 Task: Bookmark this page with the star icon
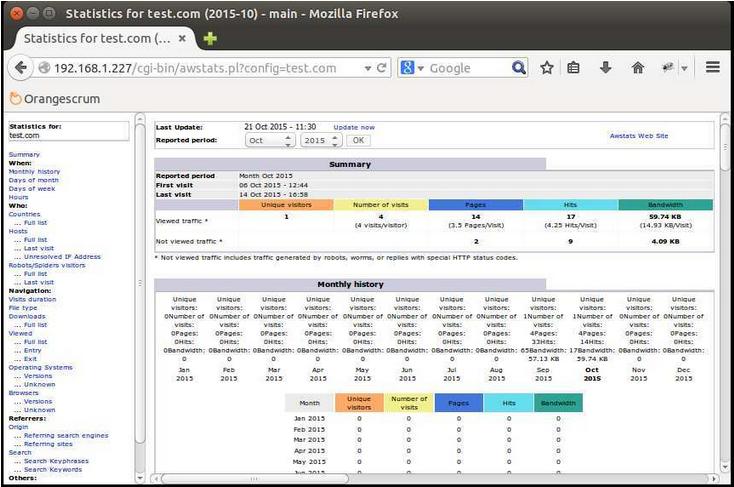point(546,68)
